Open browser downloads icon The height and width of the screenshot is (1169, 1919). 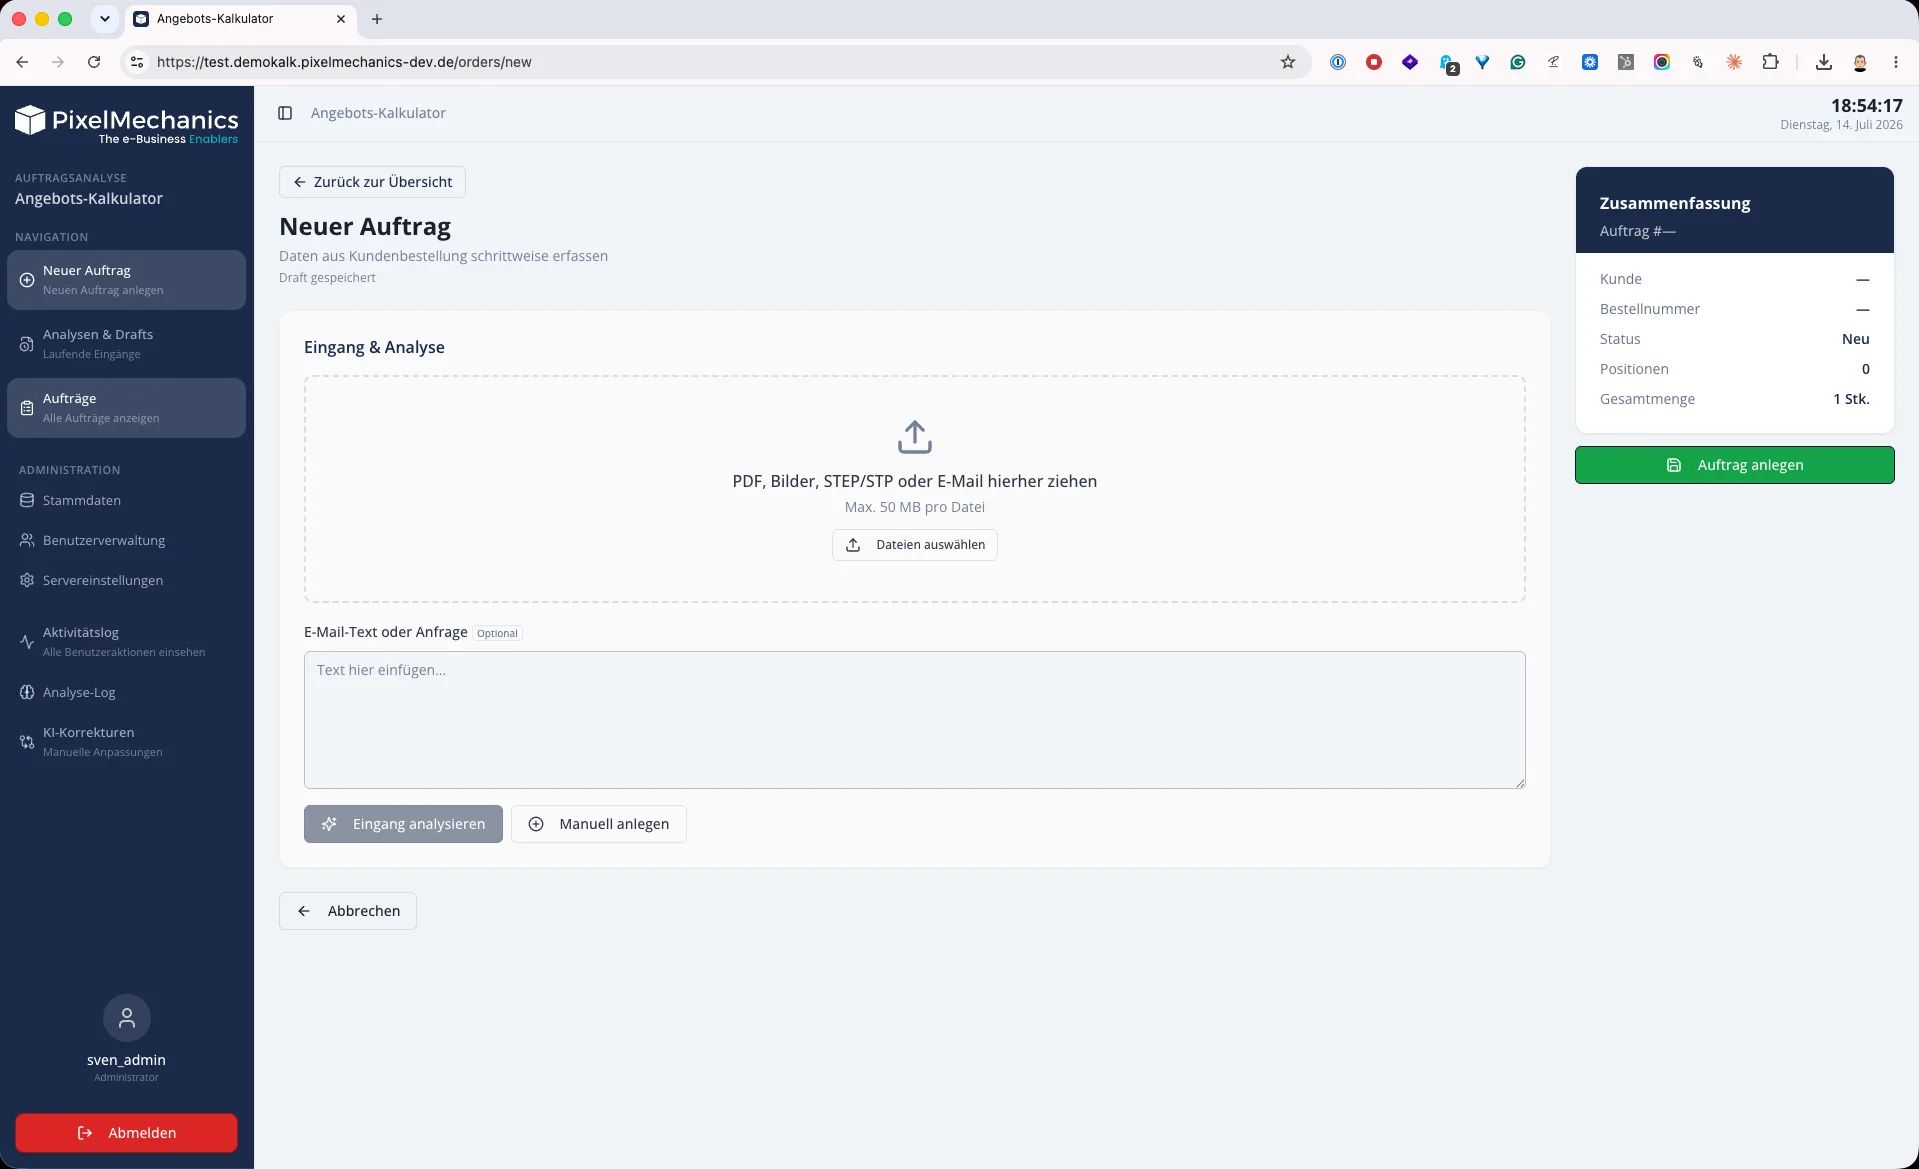(x=1824, y=62)
